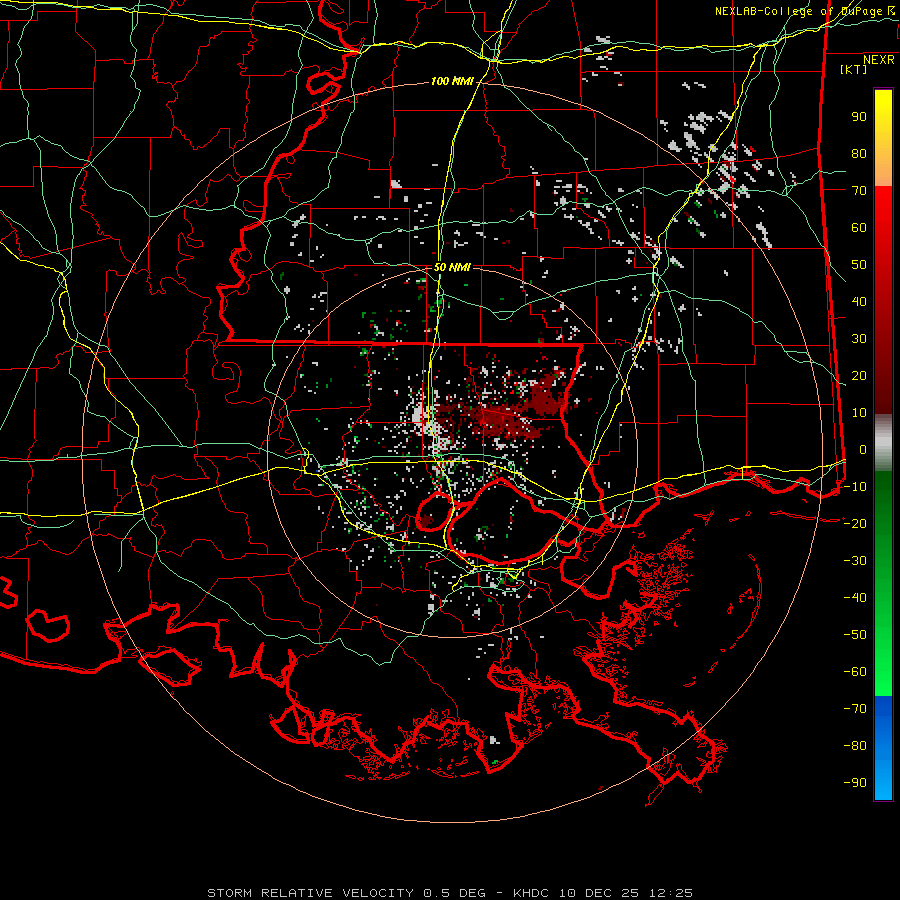900x900 pixels.
Task: Click the -90 value on velocity scale
Action: (855, 782)
